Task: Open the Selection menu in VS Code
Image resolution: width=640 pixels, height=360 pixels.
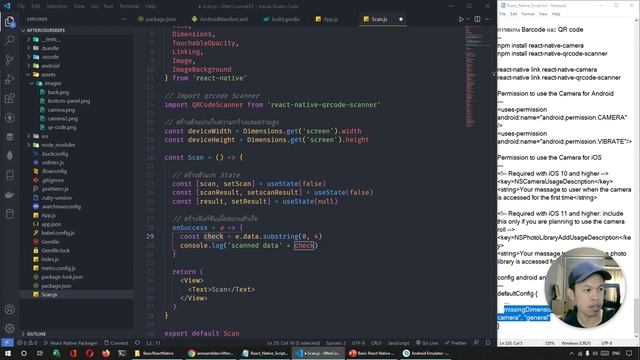Action: pos(57,6)
